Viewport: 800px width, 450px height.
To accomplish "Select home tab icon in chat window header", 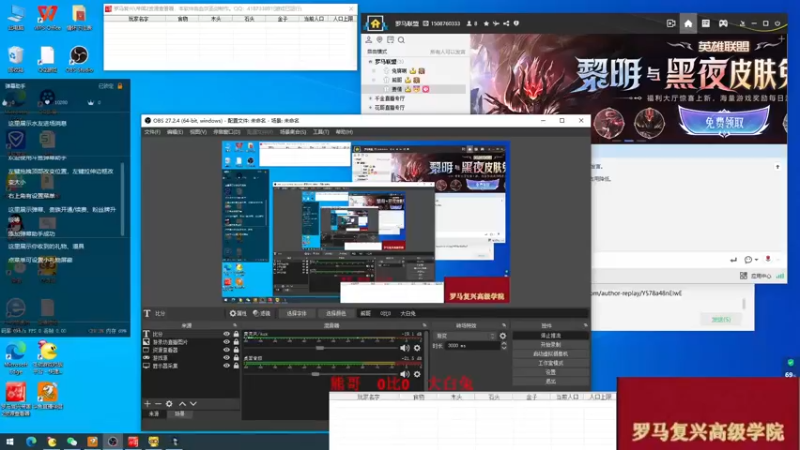I will (x=688, y=23).
